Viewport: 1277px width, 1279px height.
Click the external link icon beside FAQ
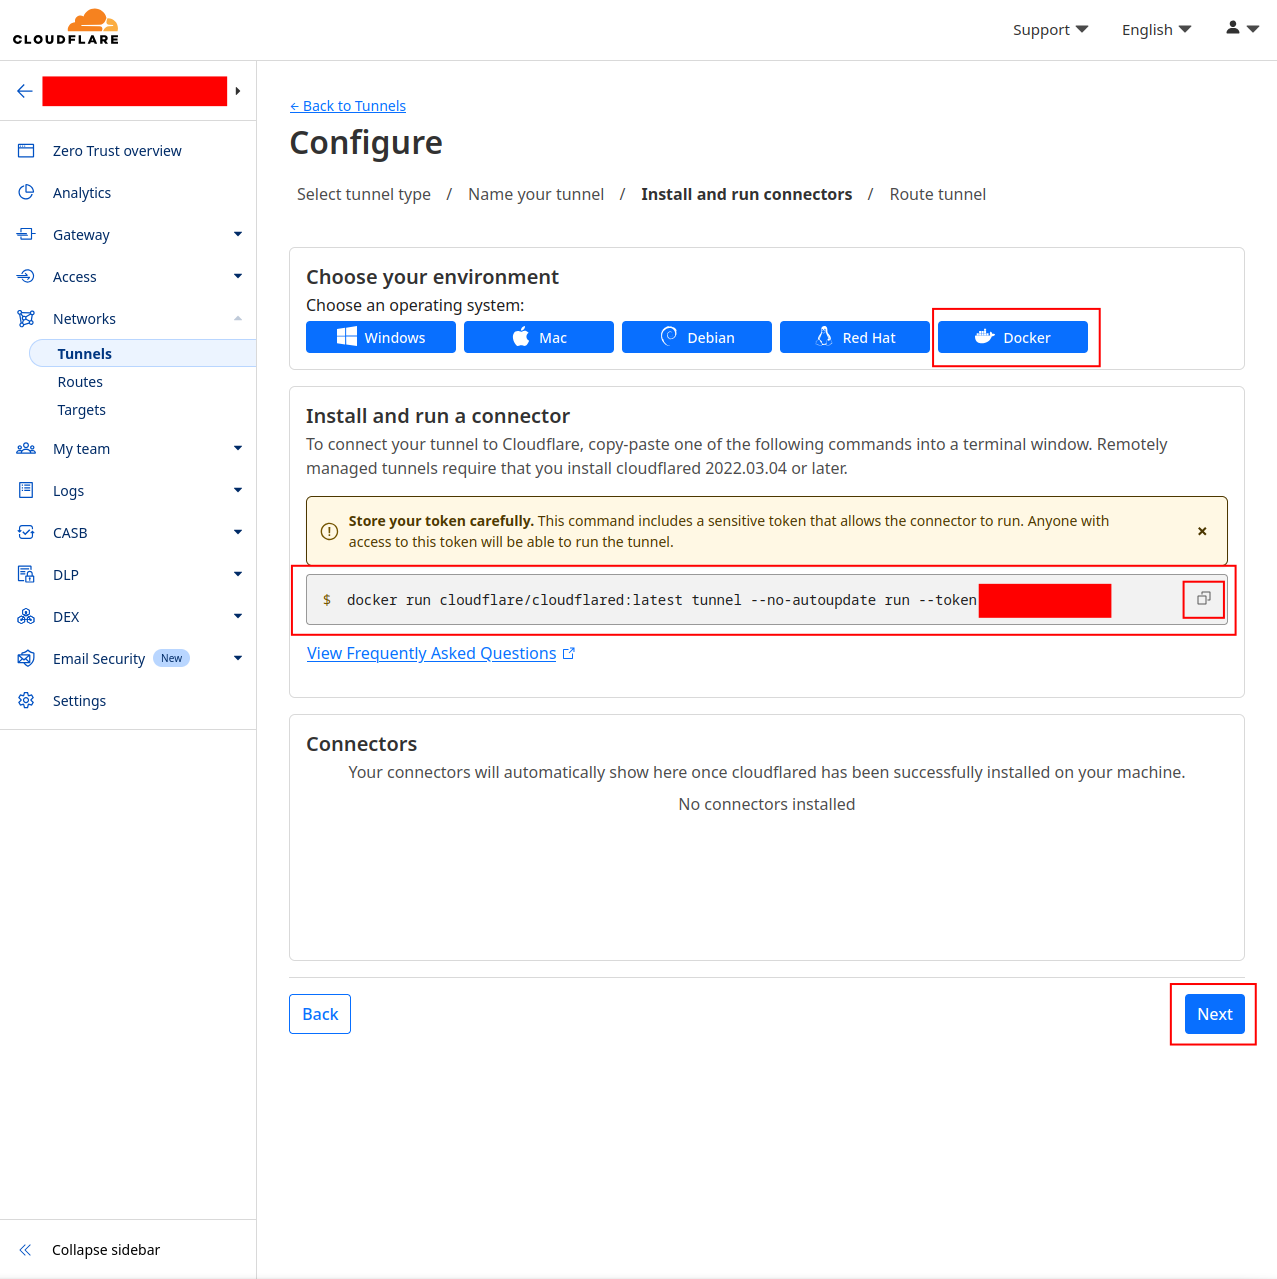click(x=569, y=653)
